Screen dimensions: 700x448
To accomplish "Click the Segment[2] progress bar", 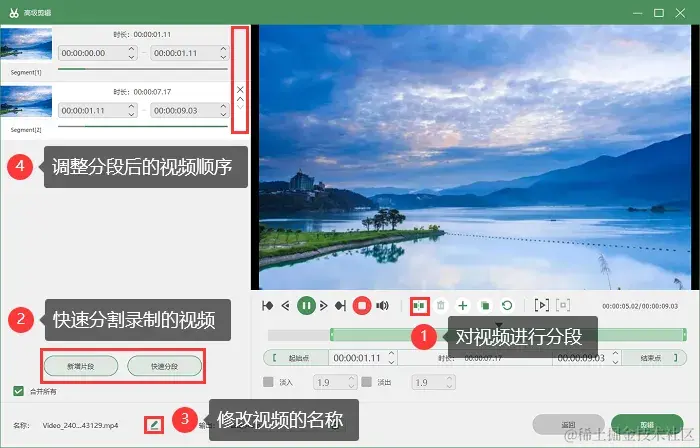I will tap(143, 127).
